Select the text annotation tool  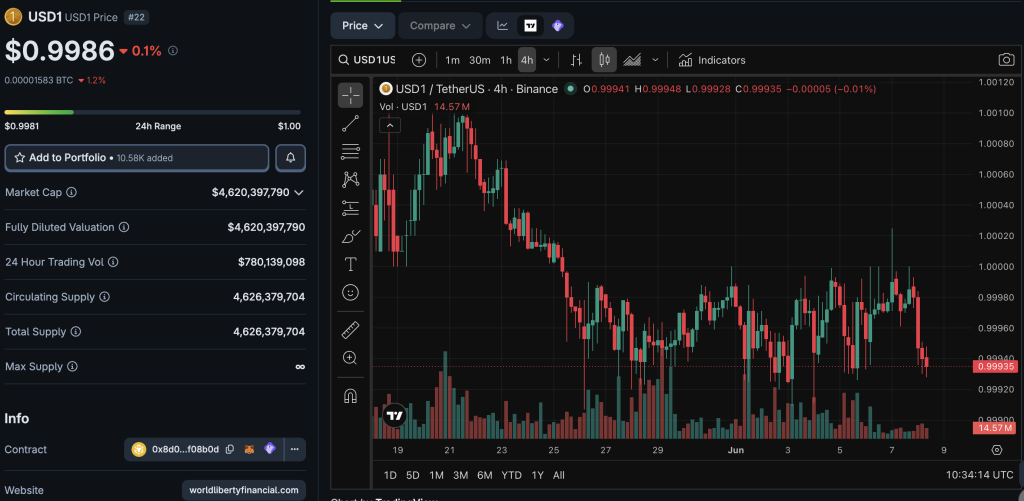click(x=351, y=264)
